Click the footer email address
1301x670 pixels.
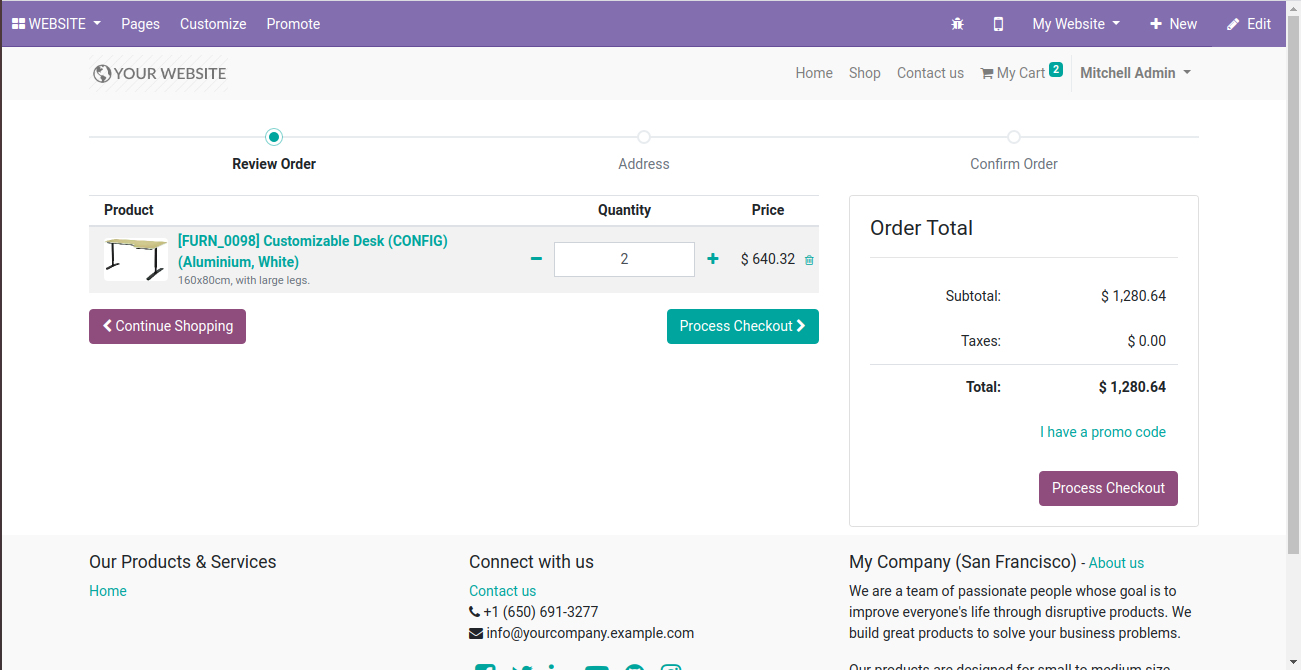(x=590, y=633)
